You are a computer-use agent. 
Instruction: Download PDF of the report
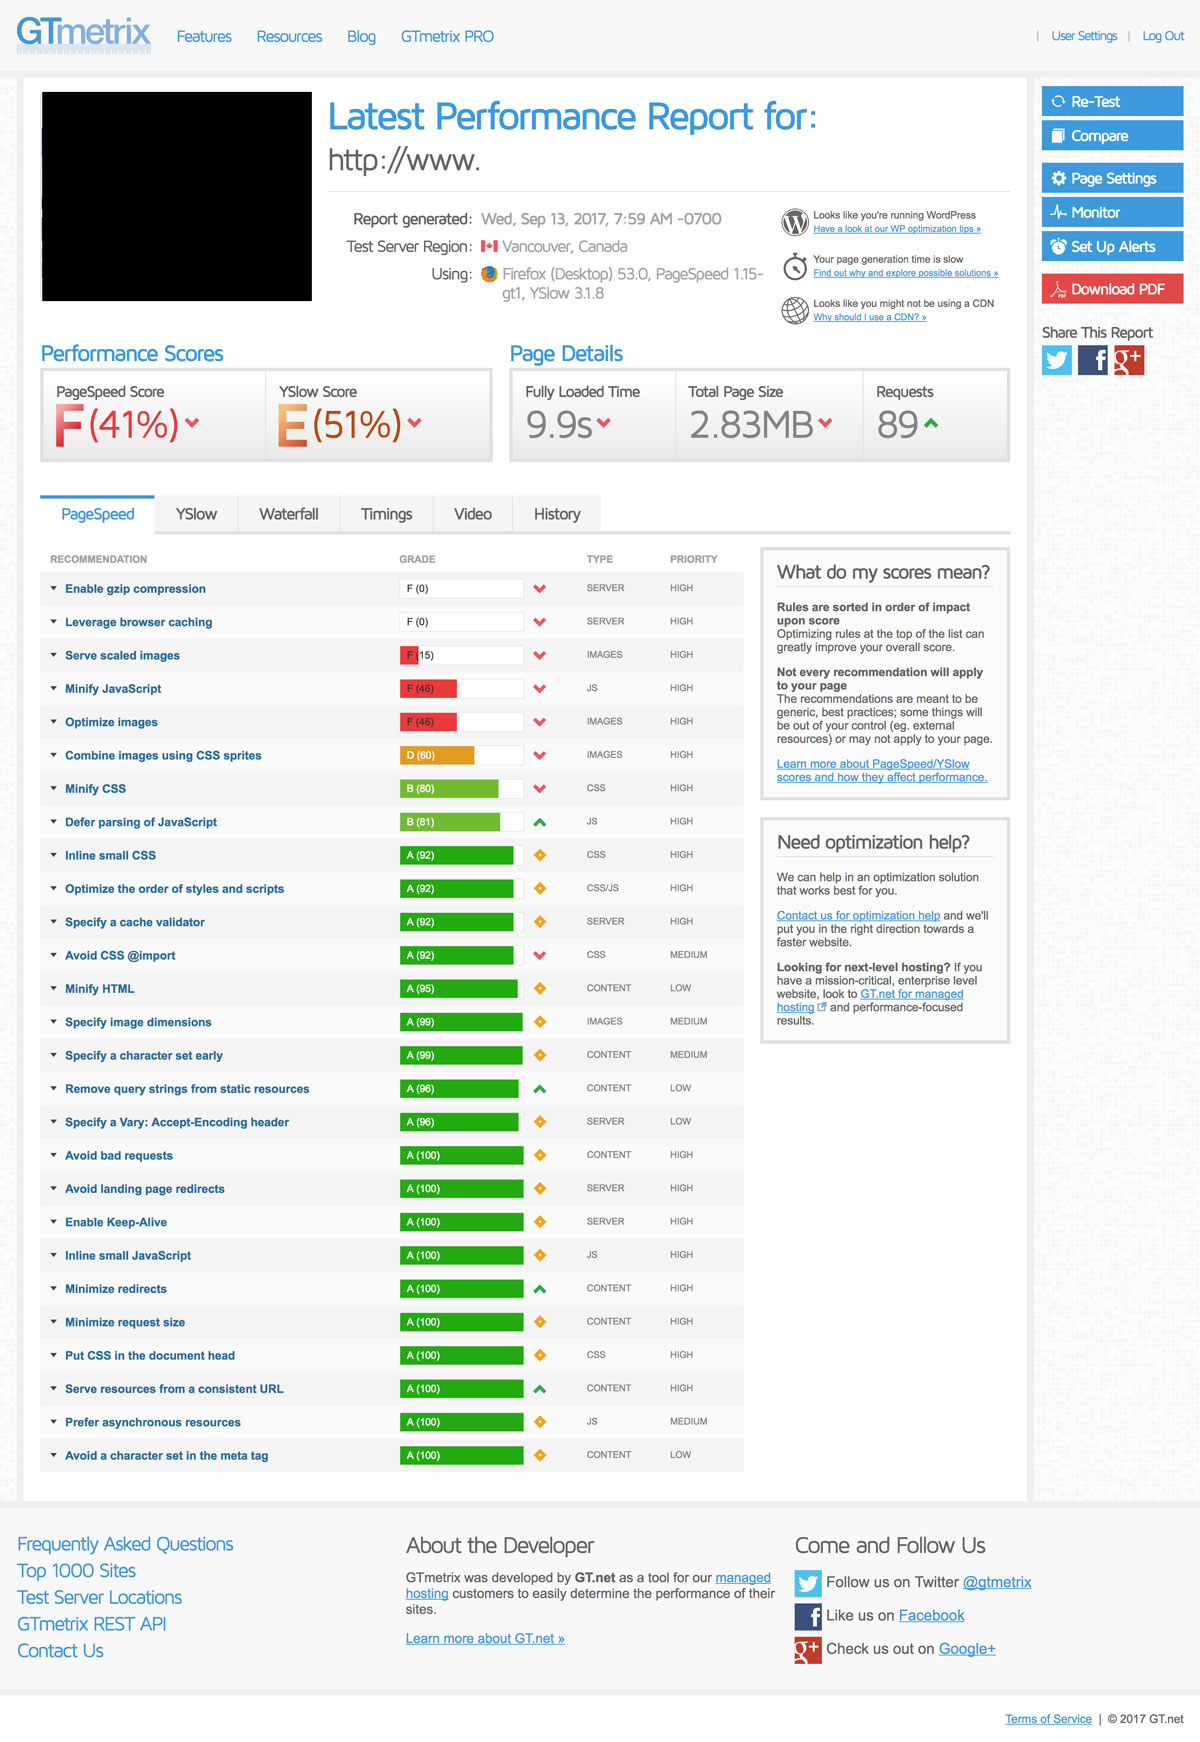click(1112, 289)
